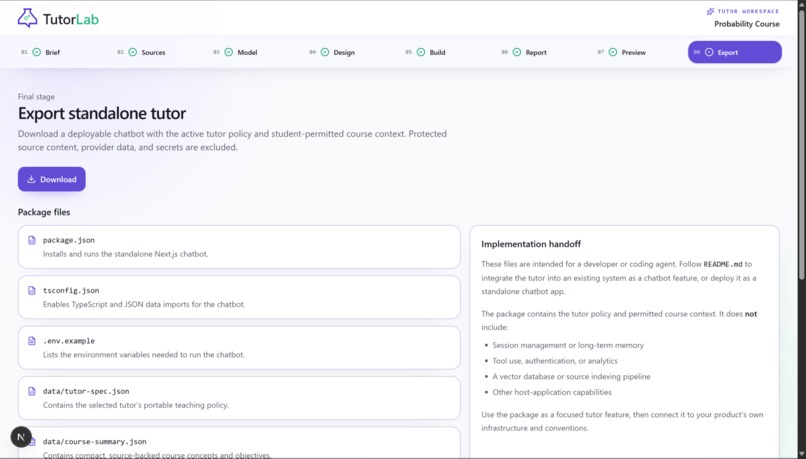
Task: Click 'Tool use, authentication, or analytics' bullet
Action: click(x=555, y=361)
